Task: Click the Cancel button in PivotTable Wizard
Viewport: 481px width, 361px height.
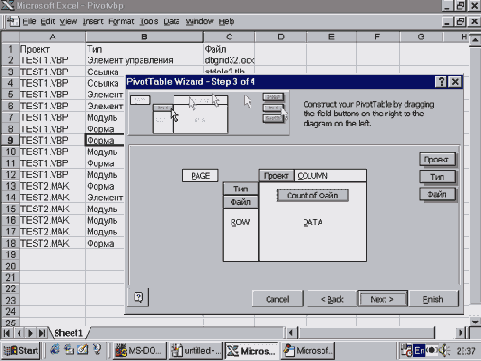Action: (277, 299)
